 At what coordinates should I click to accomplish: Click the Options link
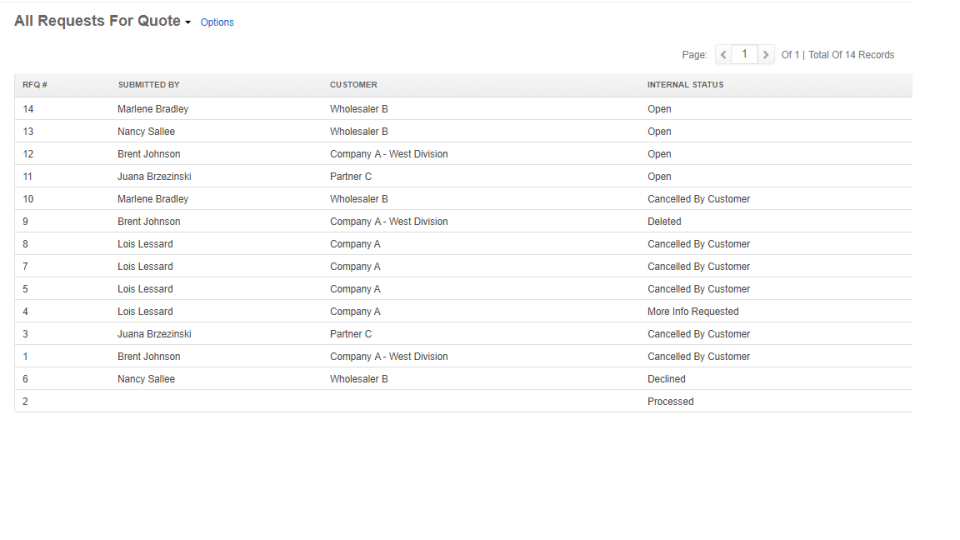[x=217, y=22]
